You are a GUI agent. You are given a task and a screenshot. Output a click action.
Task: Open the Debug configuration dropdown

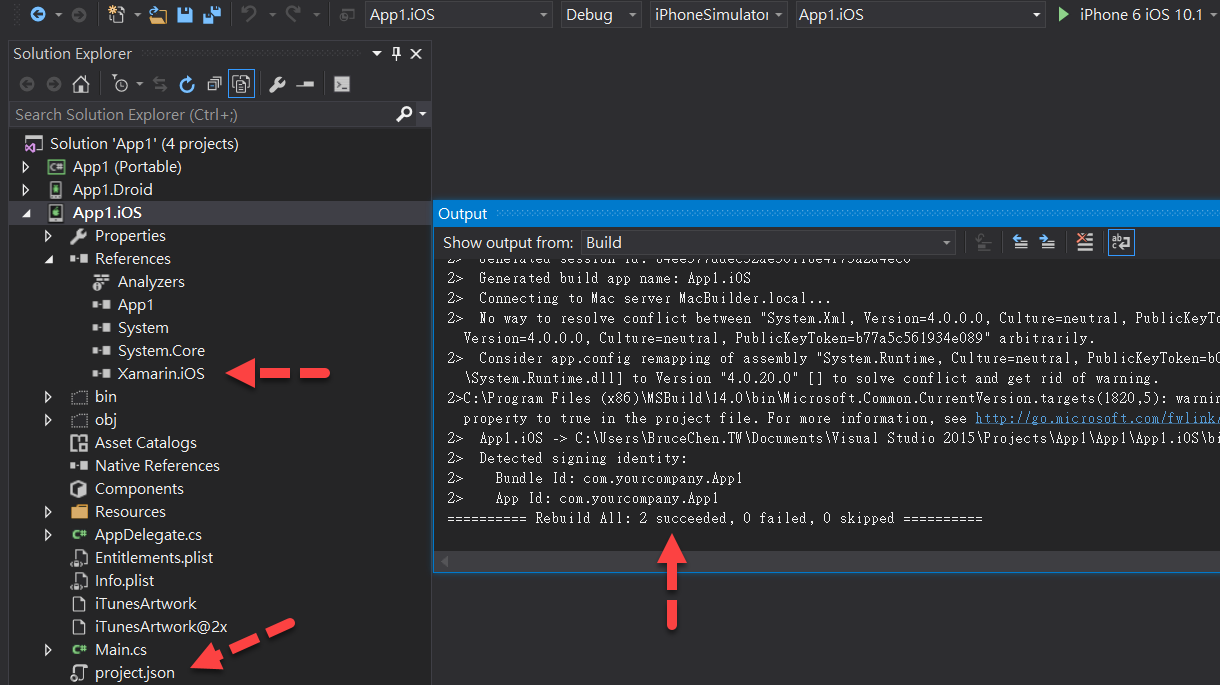pyautogui.click(x=631, y=15)
